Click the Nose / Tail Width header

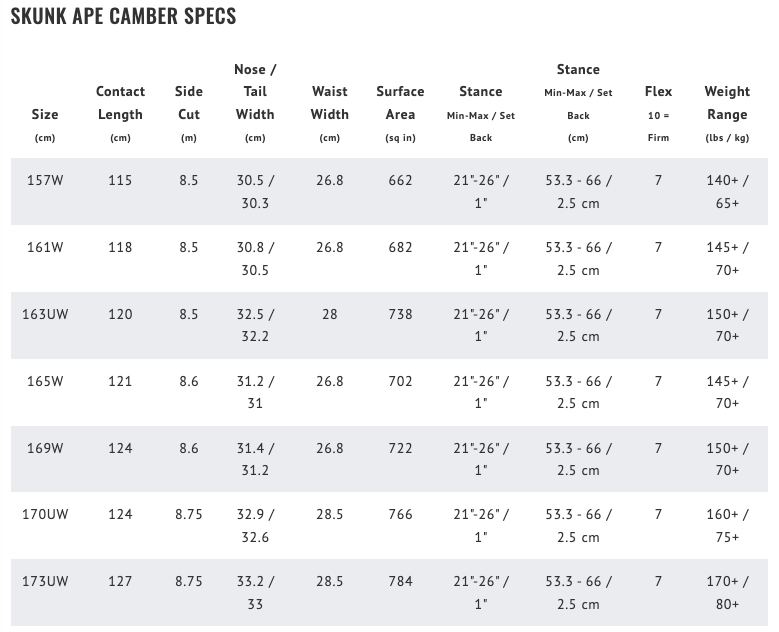point(255,91)
